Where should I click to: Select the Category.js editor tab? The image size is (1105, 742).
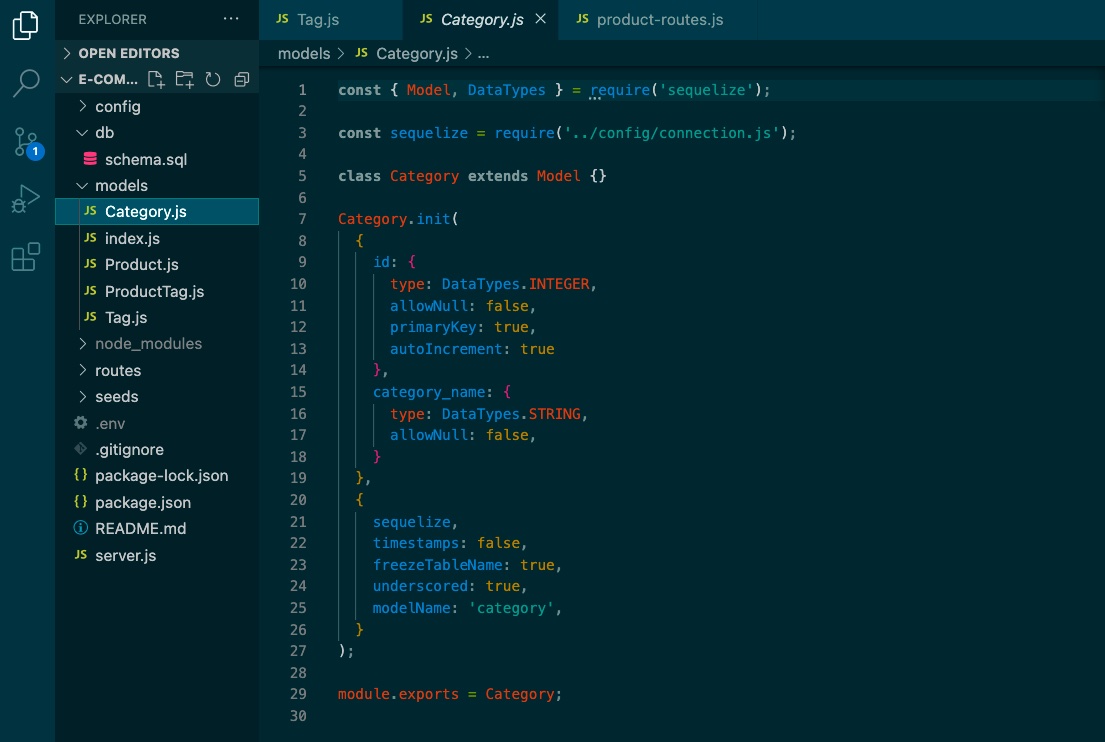[481, 20]
